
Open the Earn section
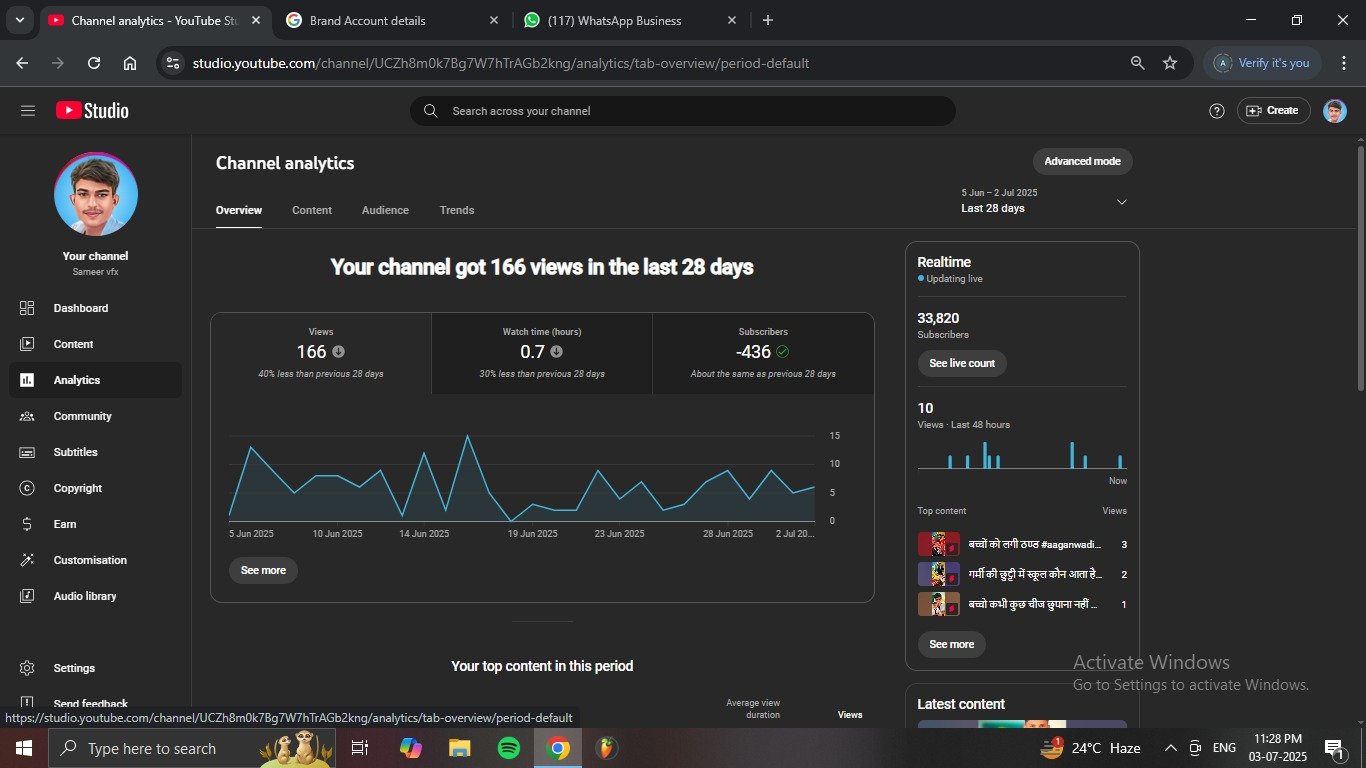pos(95,524)
